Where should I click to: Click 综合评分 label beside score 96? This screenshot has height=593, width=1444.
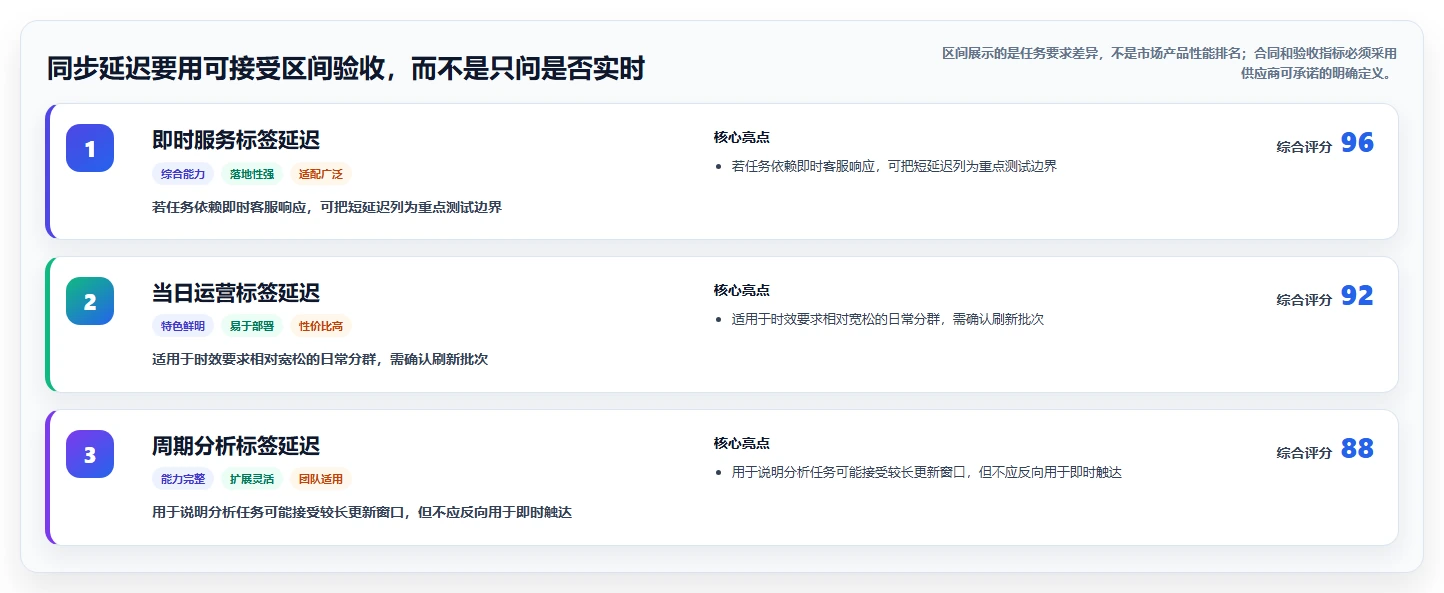(1304, 147)
